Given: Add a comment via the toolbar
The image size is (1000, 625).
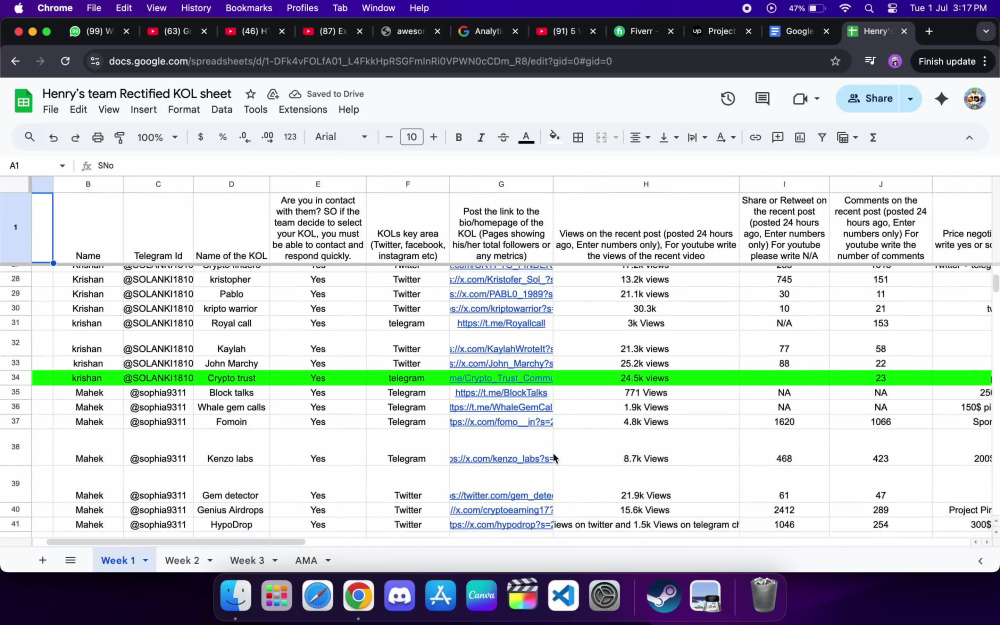Looking at the screenshot, I should [x=777, y=137].
